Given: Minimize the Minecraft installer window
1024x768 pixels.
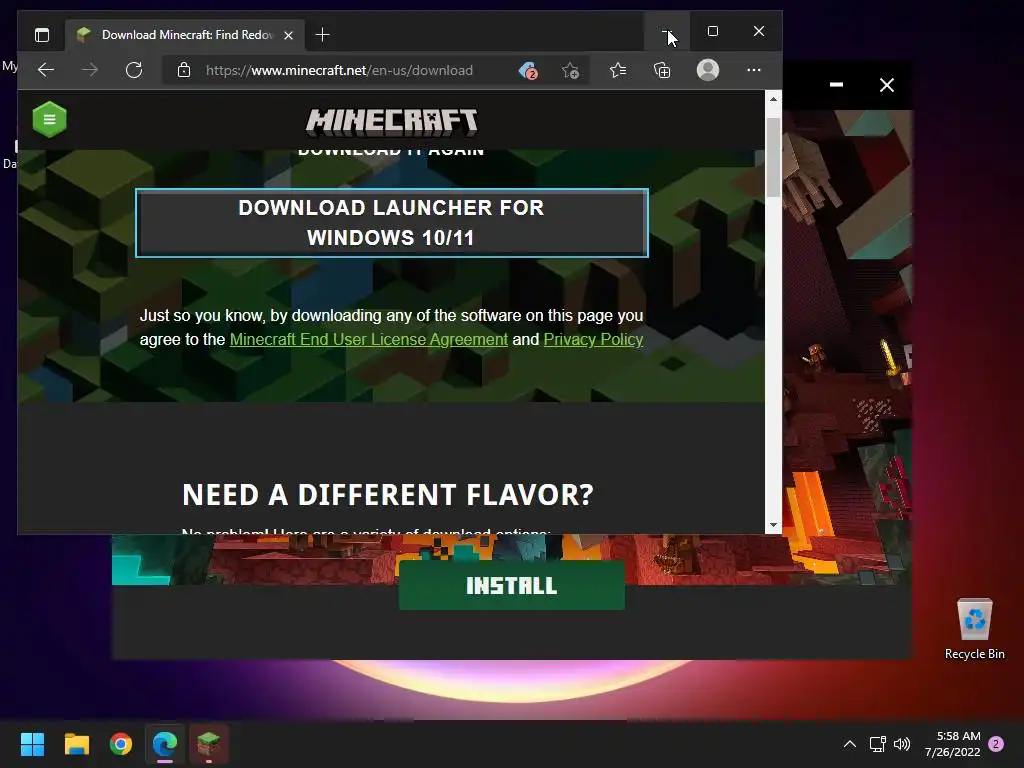Looking at the screenshot, I should pos(836,85).
